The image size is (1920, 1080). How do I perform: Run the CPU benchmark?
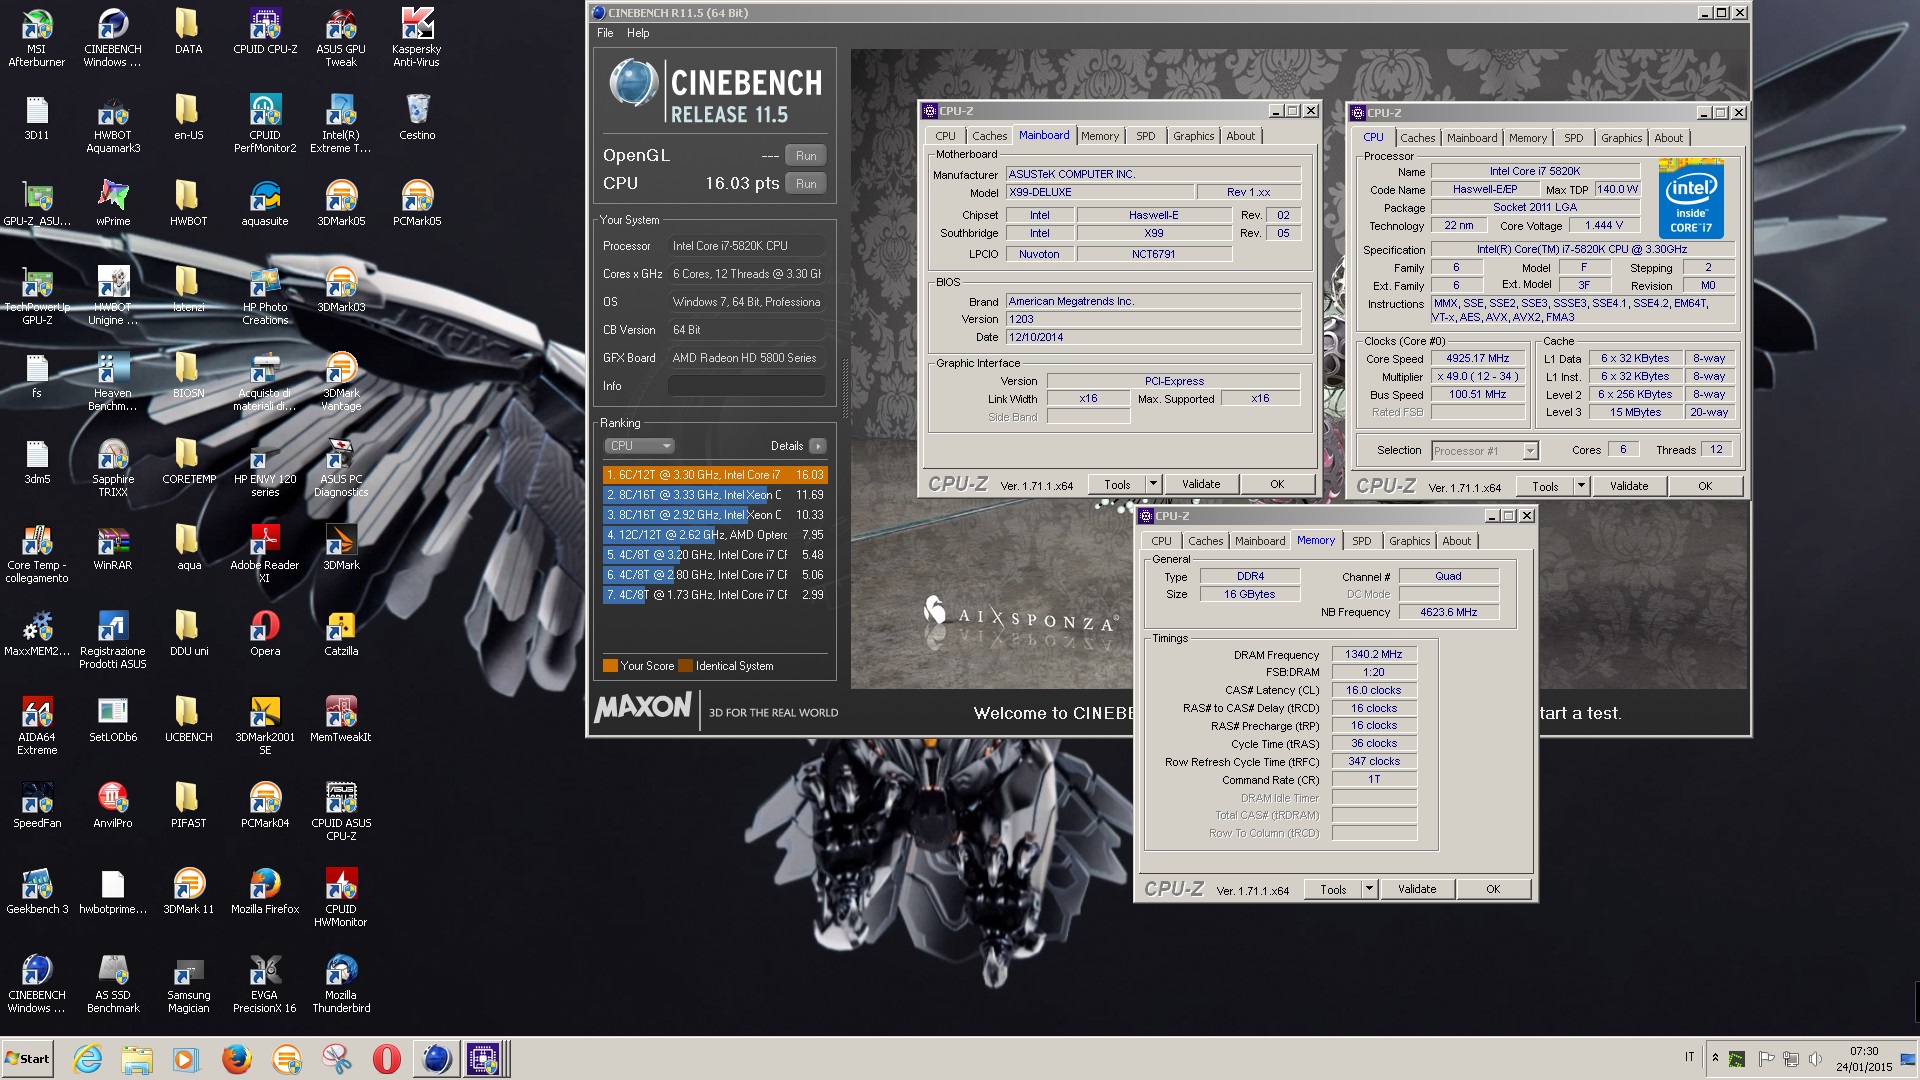click(x=806, y=184)
